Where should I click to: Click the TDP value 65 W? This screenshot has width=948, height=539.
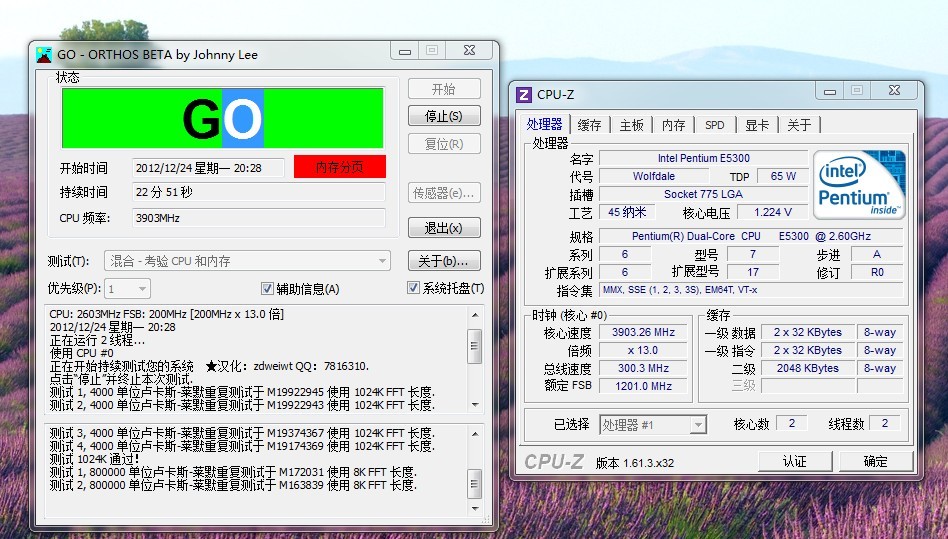click(783, 176)
